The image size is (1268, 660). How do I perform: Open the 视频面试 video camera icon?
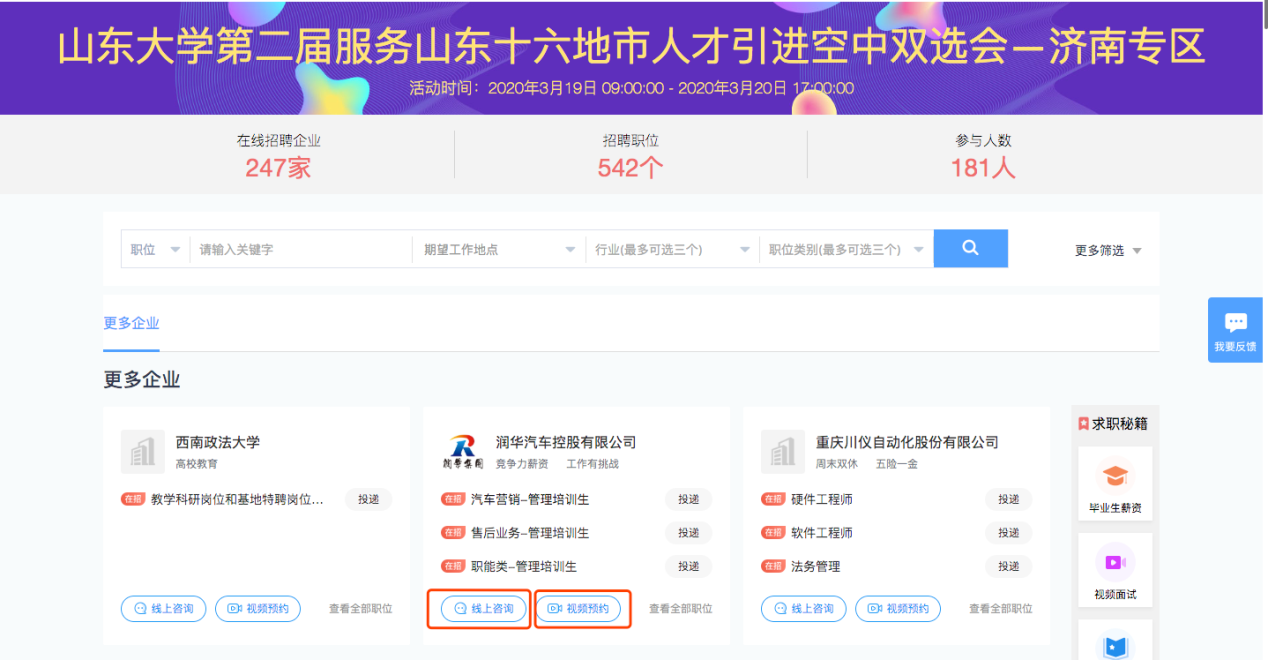[x=1114, y=562]
